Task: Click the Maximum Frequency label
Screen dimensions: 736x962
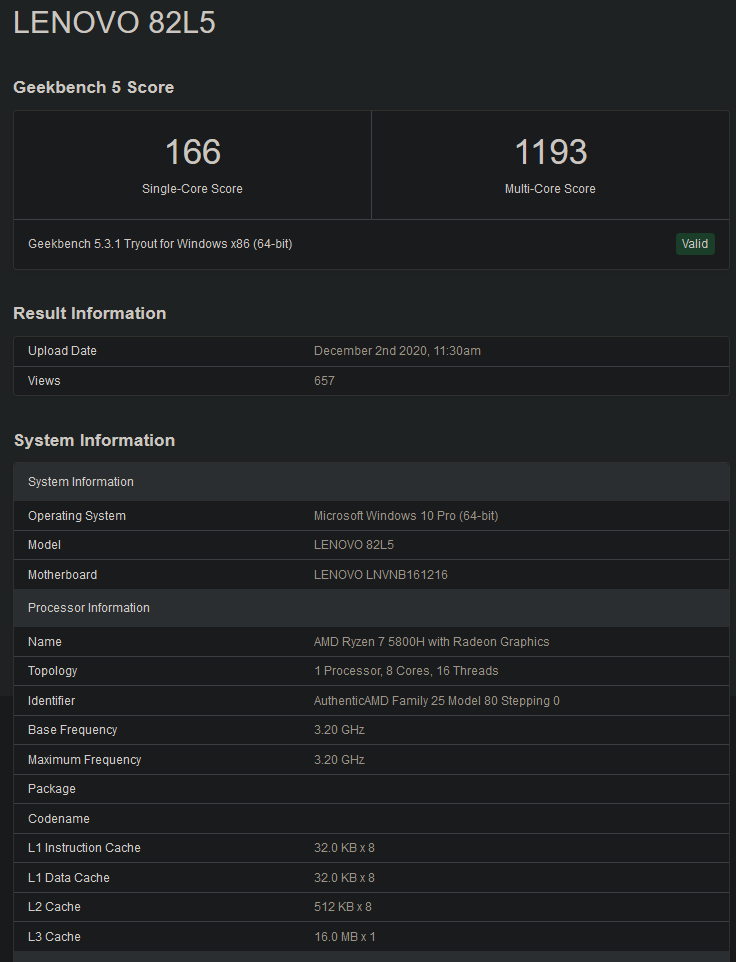Action: [85, 760]
